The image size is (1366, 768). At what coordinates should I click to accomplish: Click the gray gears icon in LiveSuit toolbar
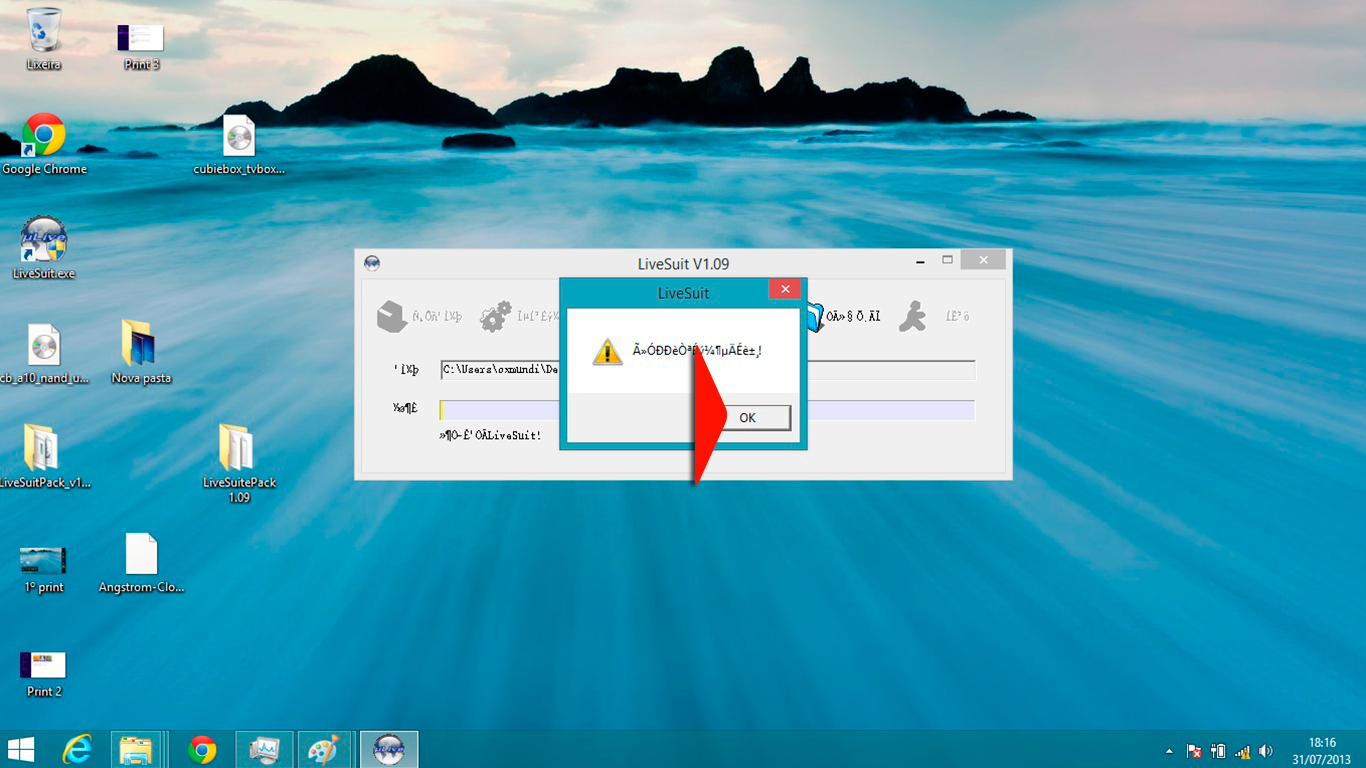pos(495,316)
